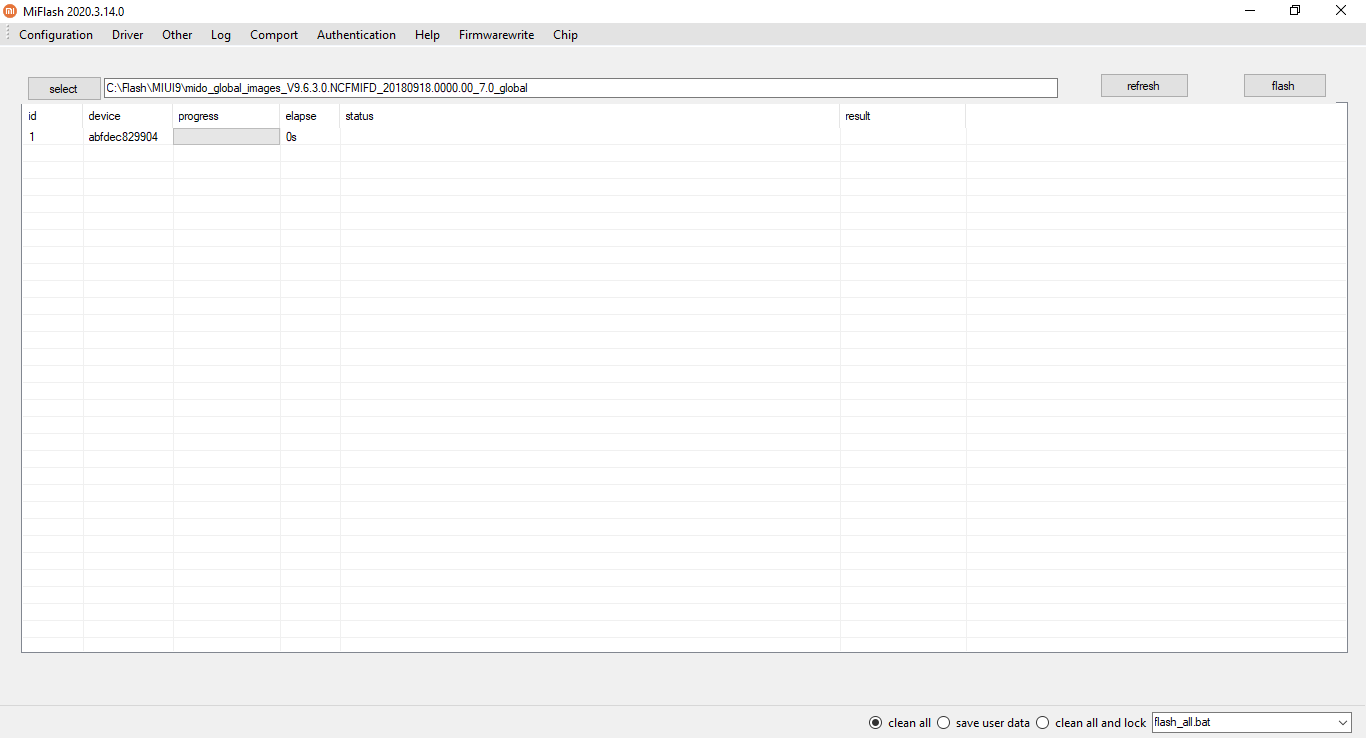The height and width of the screenshot is (738, 1366).
Task: Minimize the MiFlash window
Action: (x=1250, y=11)
